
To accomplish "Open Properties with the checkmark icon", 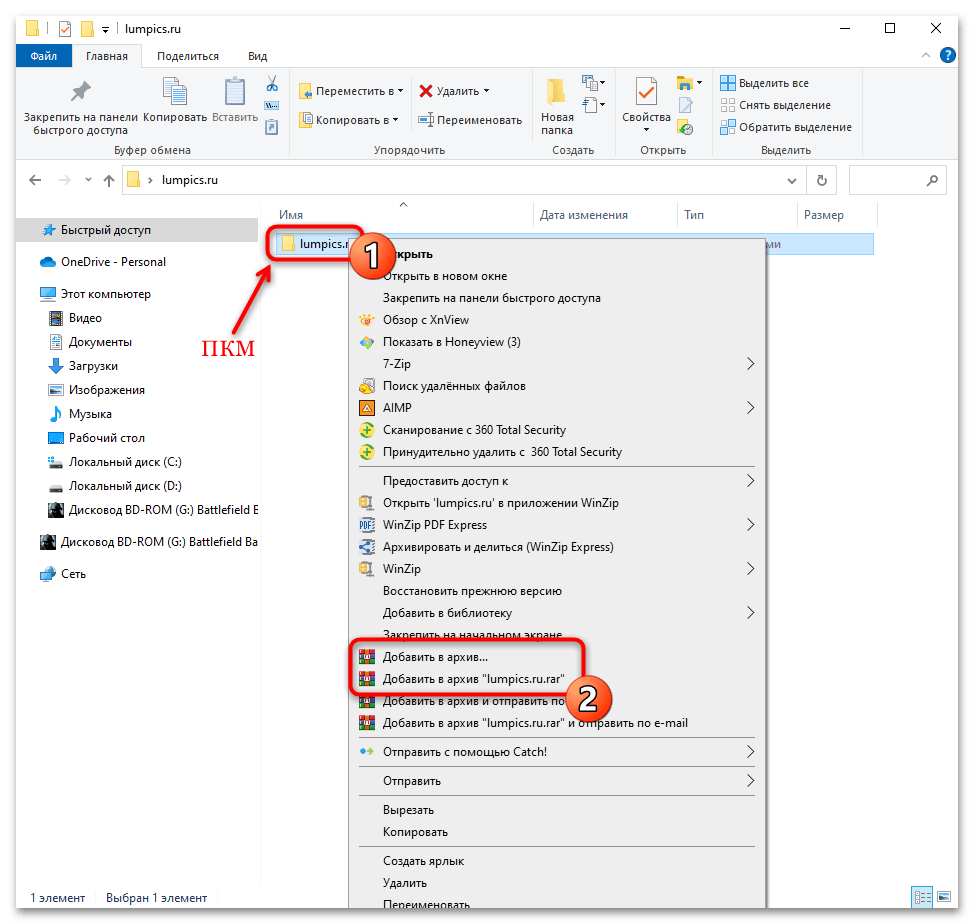I will pyautogui.click(x=646, y=93).
